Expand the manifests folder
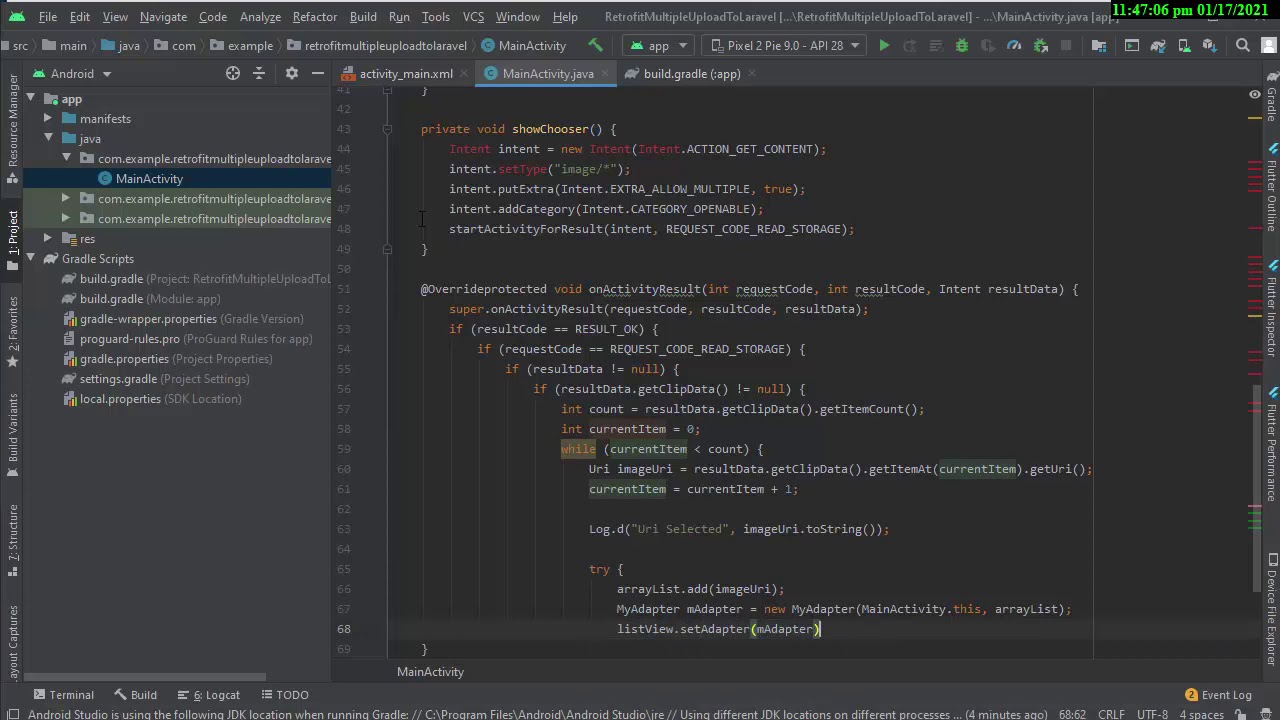Image resolution: width=1280 pixels, height=720 pixels. tap(48, 119)
